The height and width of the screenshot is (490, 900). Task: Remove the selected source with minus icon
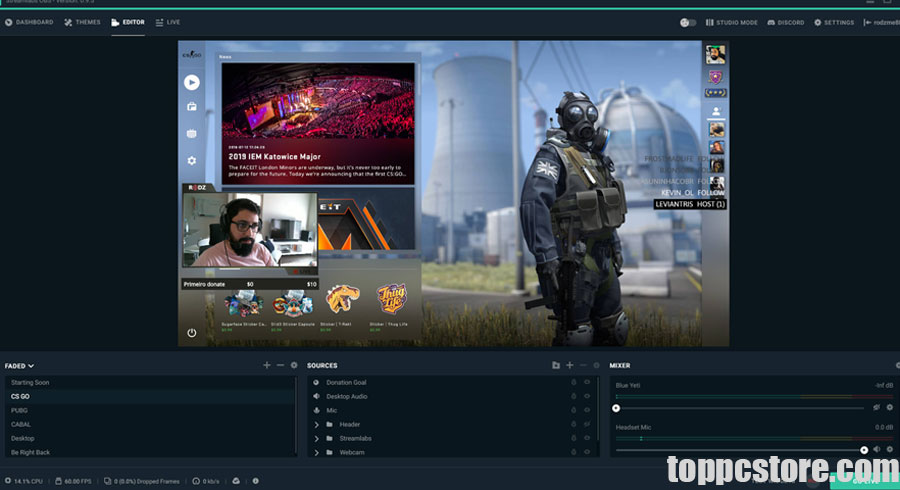[x=583, y=365]
